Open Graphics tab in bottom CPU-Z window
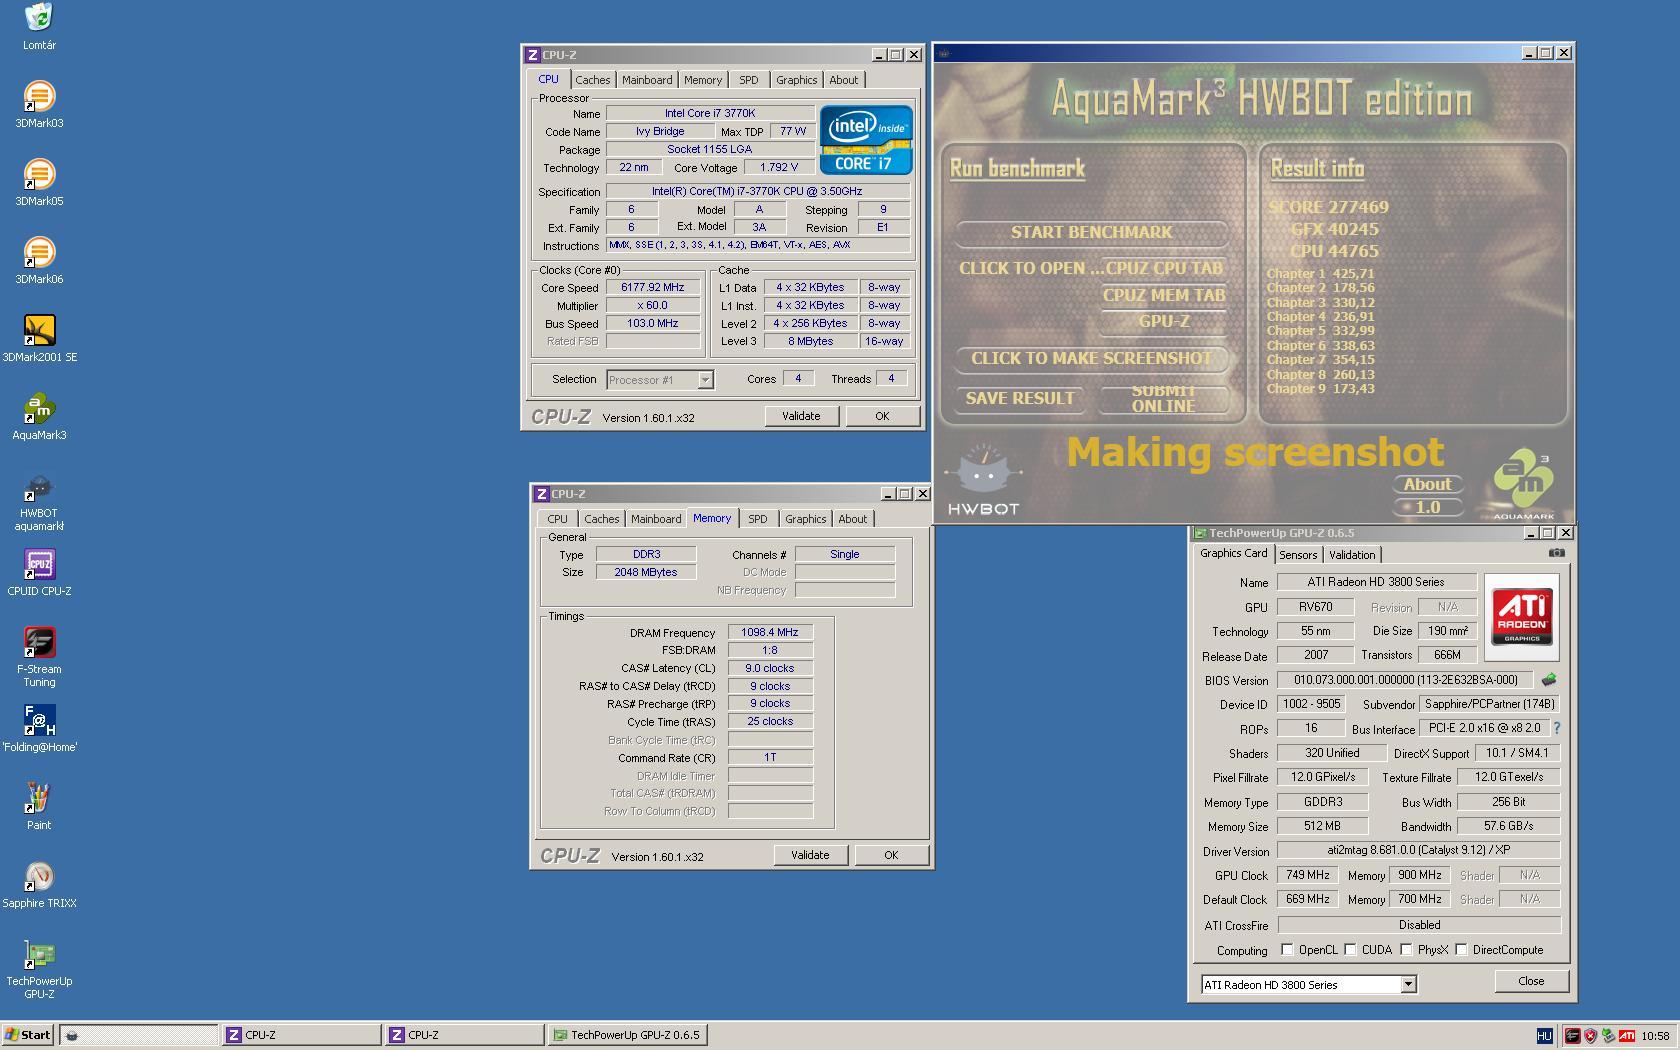1680x1050 pixels. coord(805,519)
